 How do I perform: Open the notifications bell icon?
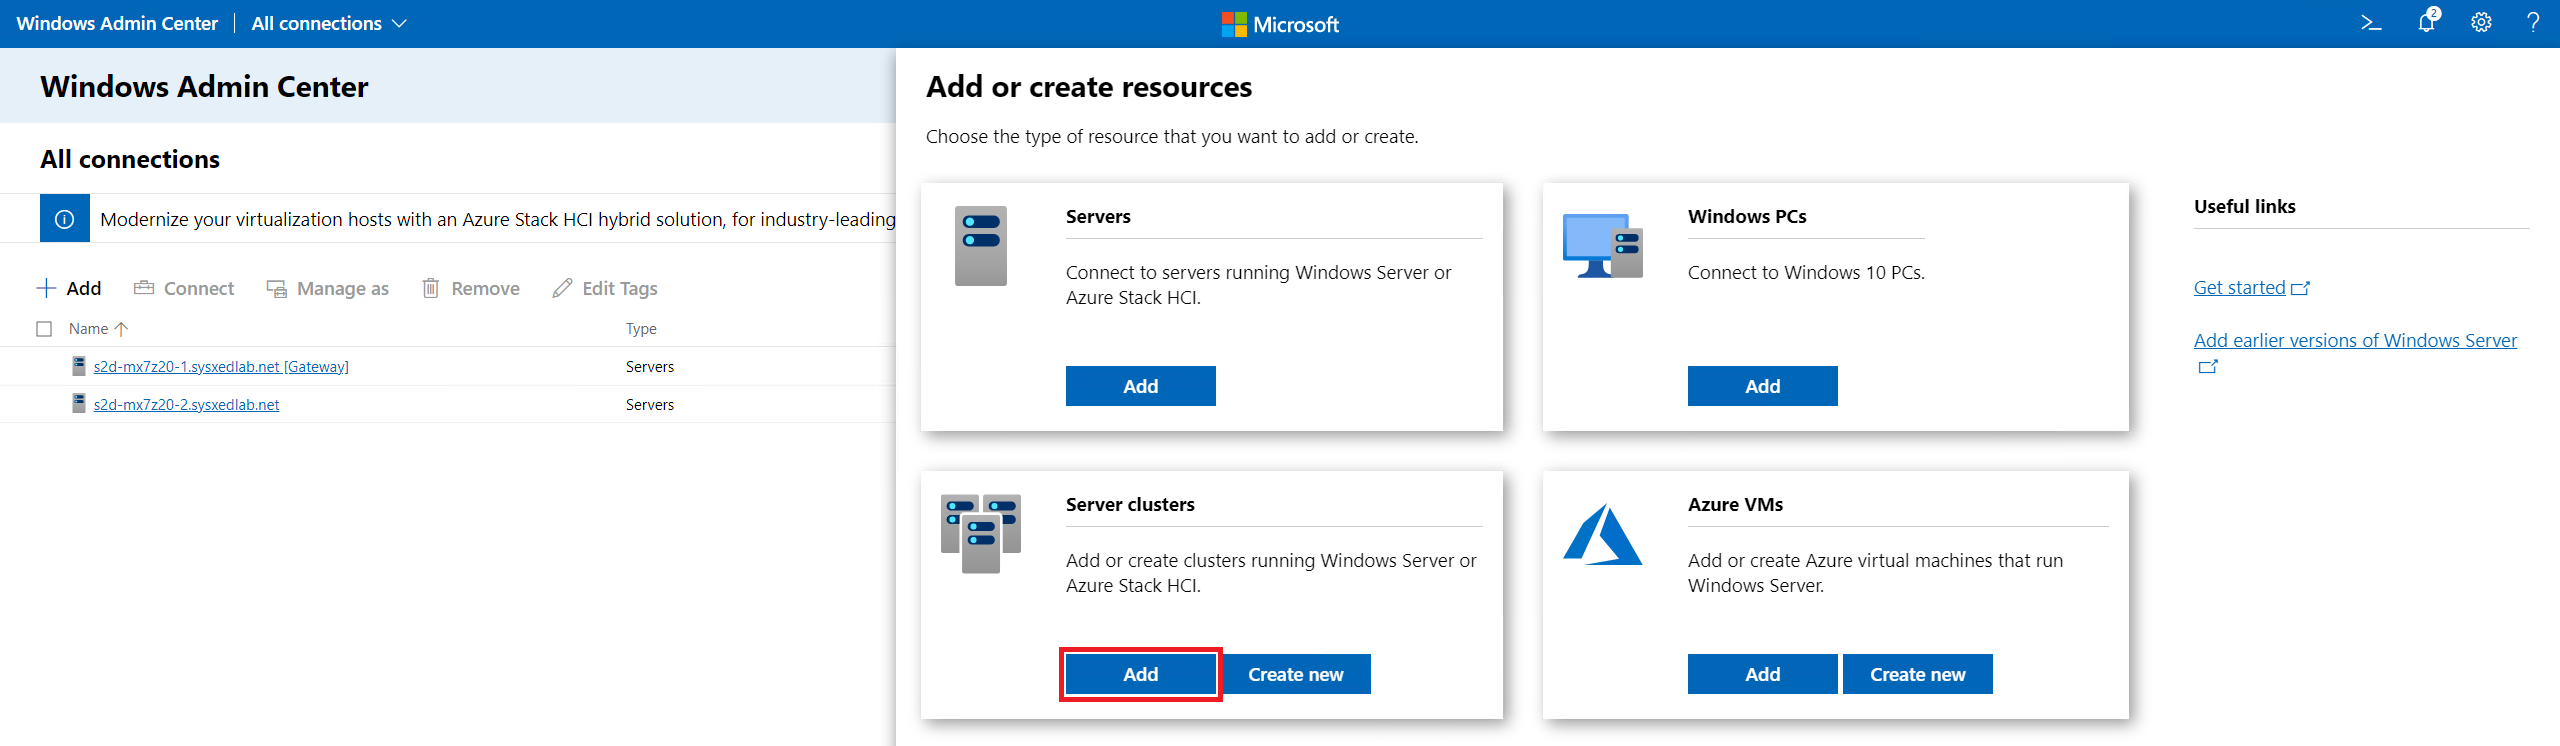tap(2427, 22)
